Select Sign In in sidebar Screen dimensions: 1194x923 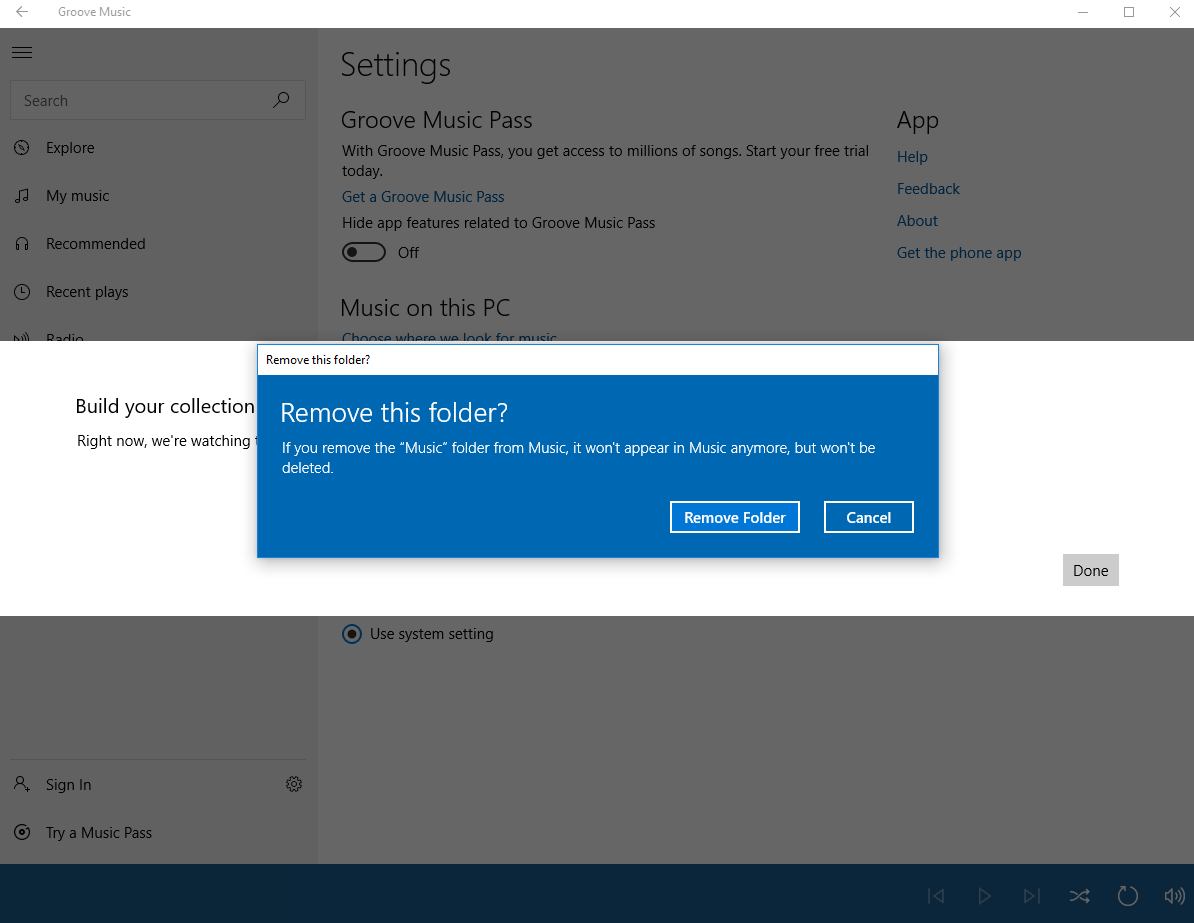(x=137, y=784)
